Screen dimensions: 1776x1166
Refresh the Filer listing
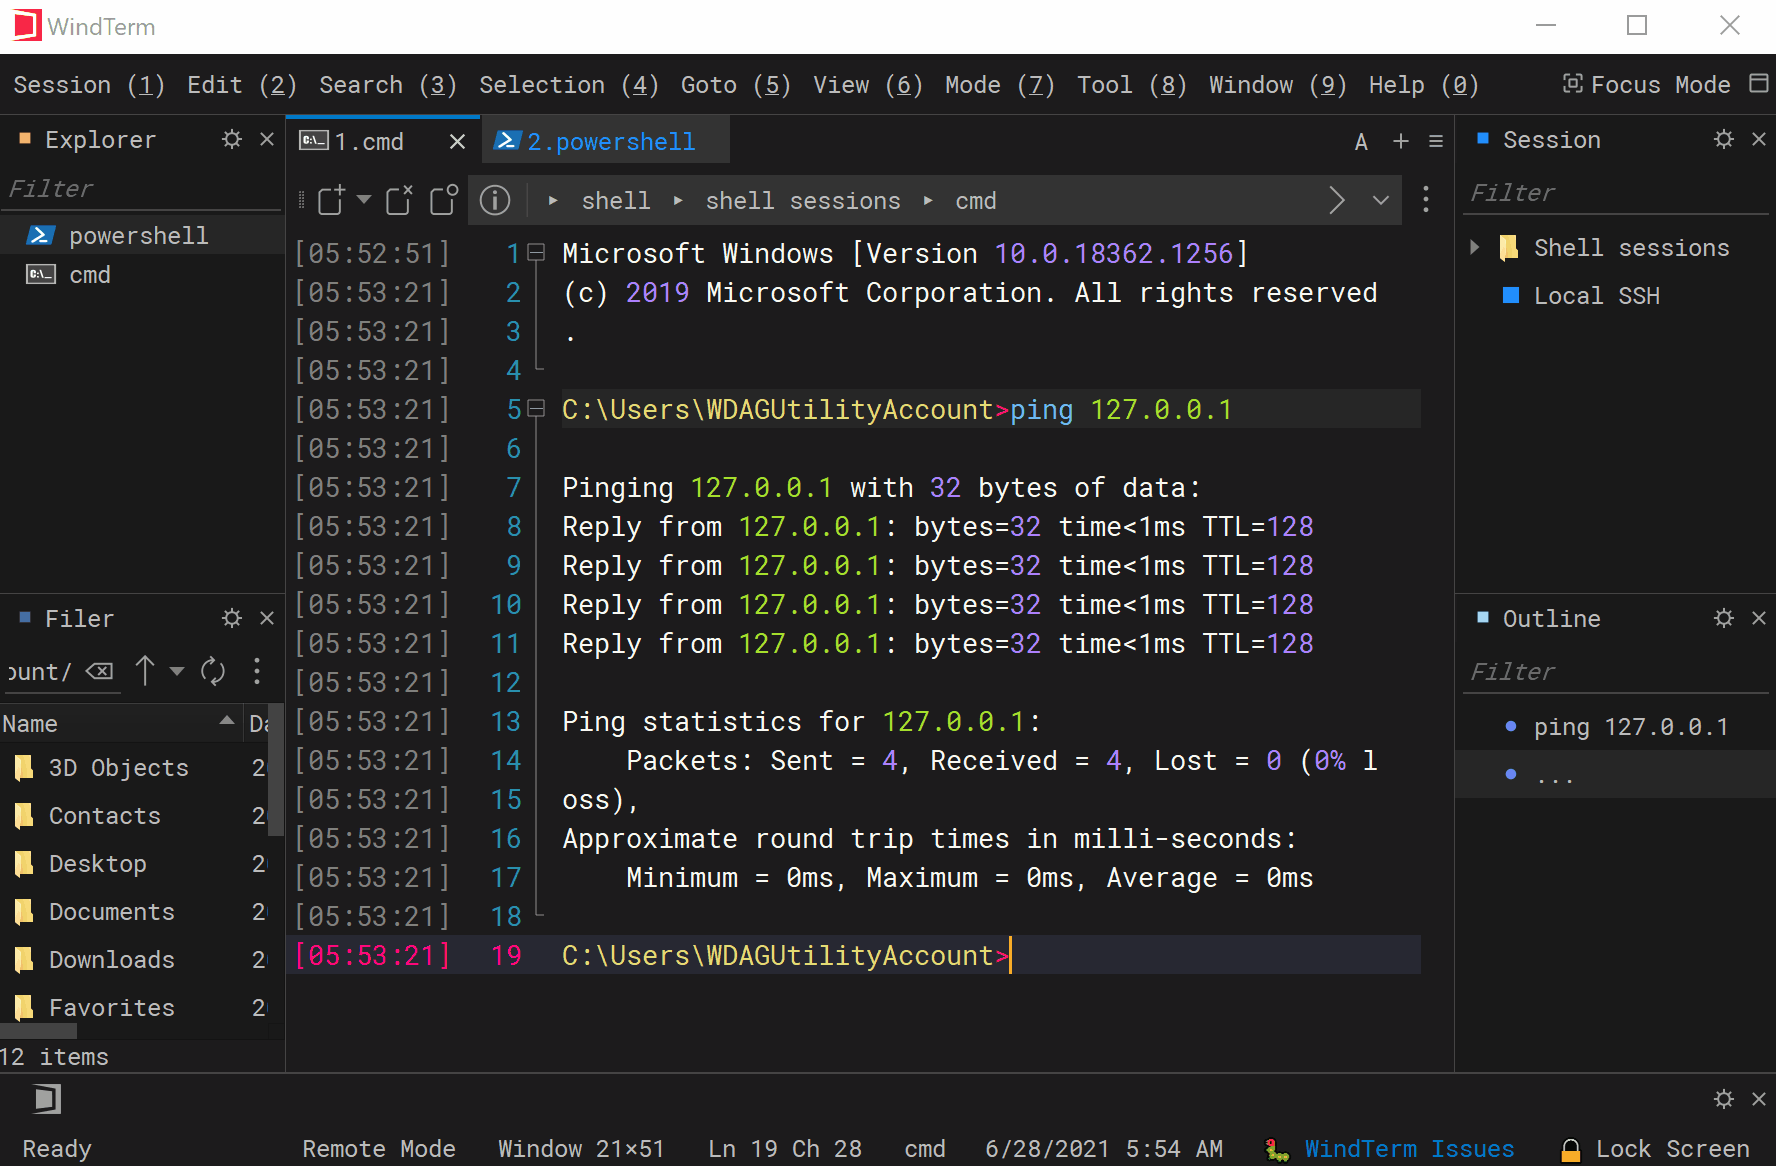(x=213, y=670)
